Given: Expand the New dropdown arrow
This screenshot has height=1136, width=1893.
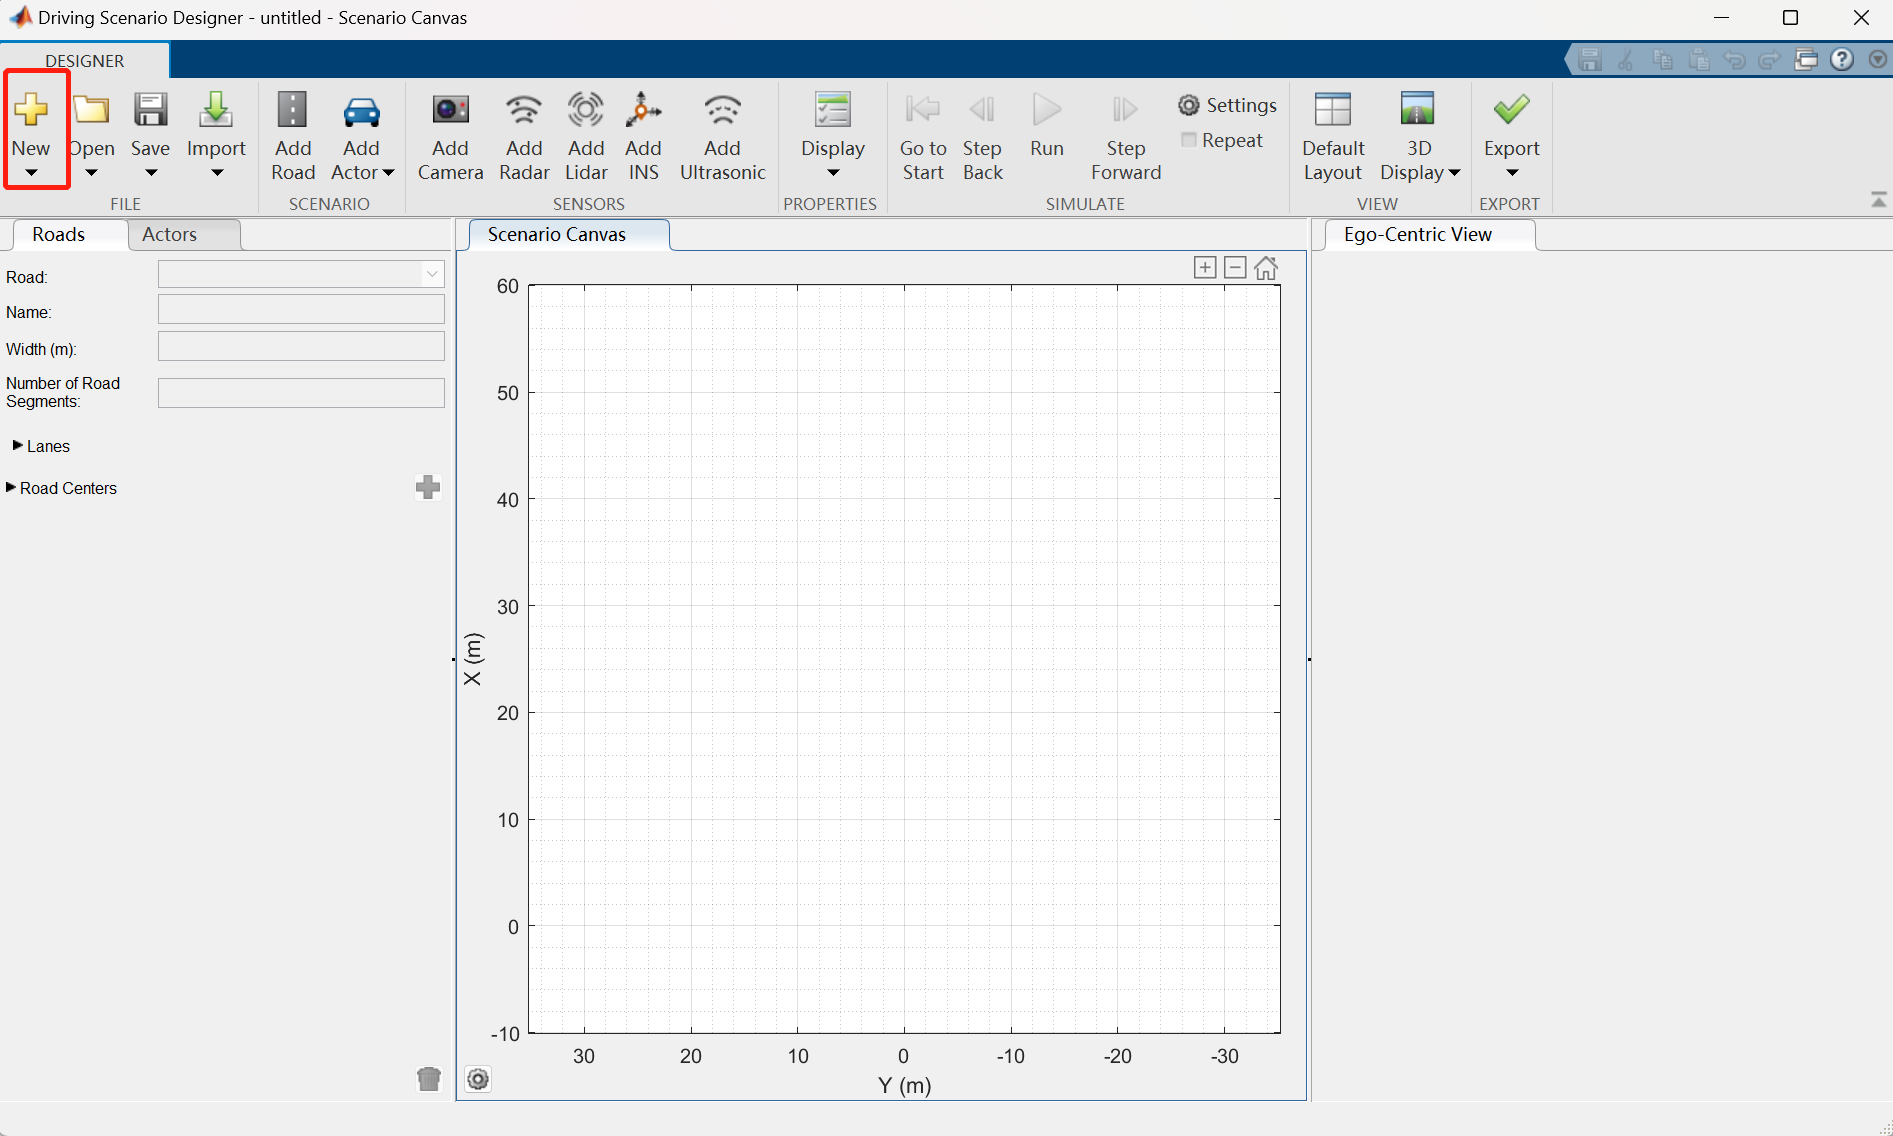Looking at the screenshot, I should [x=31, y=173].
